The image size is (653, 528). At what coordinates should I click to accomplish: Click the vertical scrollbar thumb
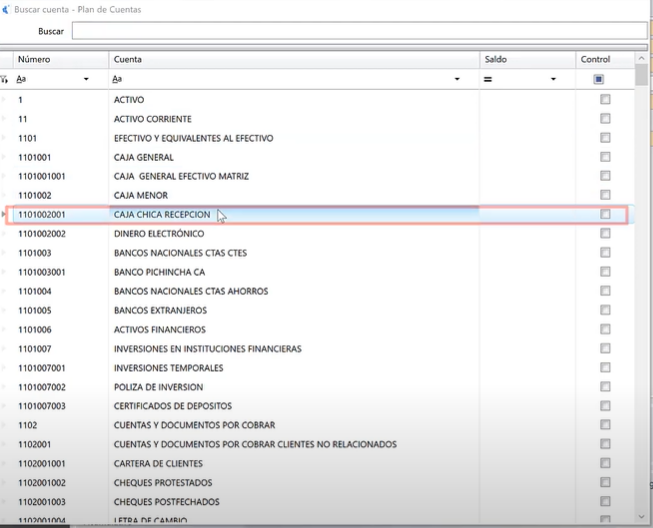641,75
